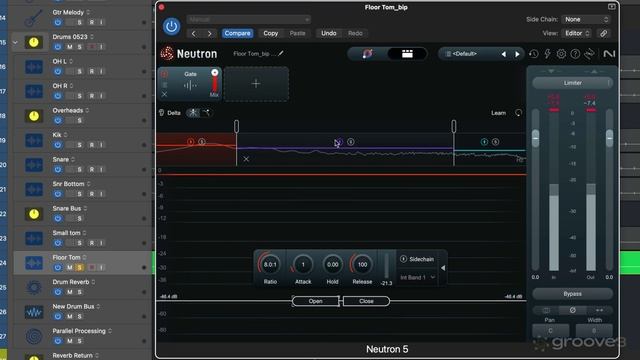Open the Assistant view icon in Neutron

(x=367, y=54)
